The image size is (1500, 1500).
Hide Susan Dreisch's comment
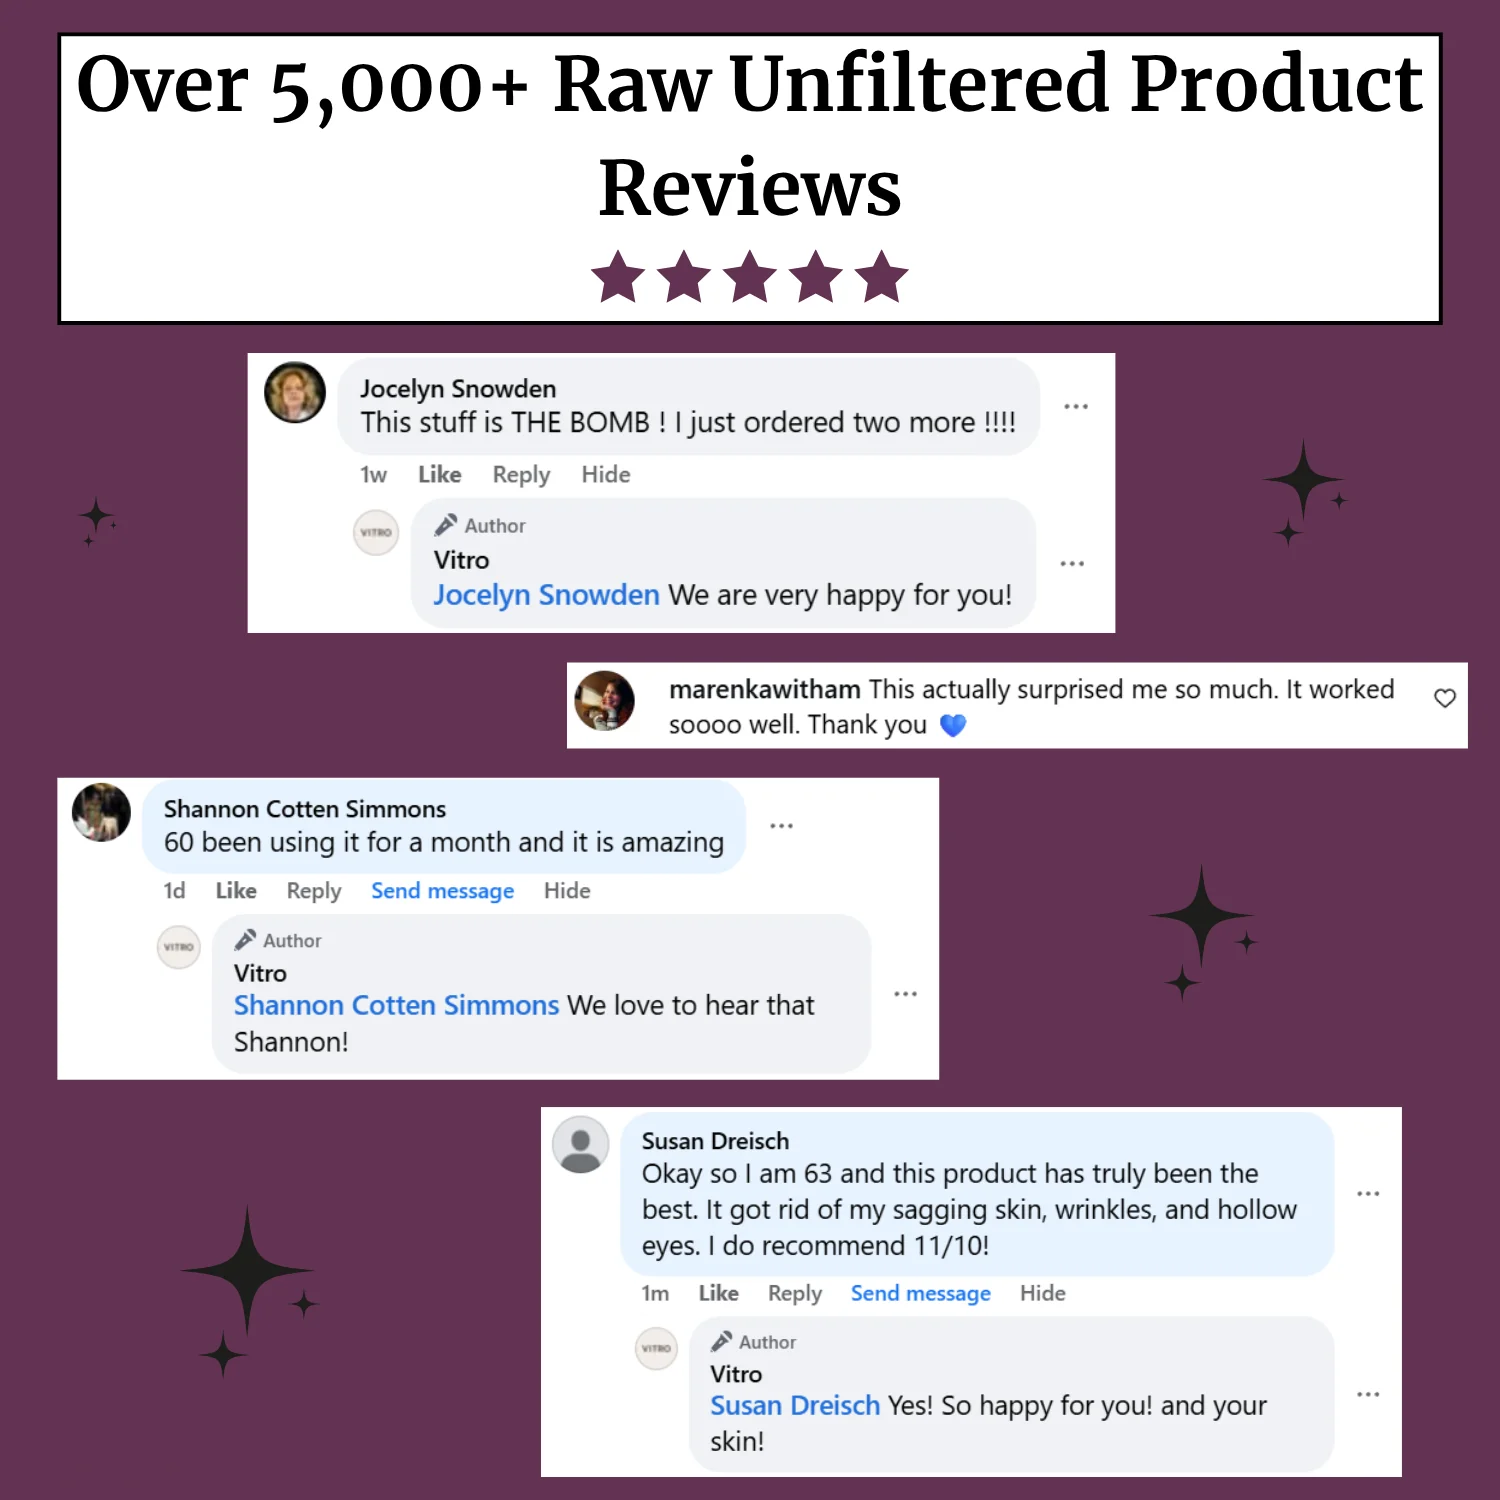tap(1042, 1294)
